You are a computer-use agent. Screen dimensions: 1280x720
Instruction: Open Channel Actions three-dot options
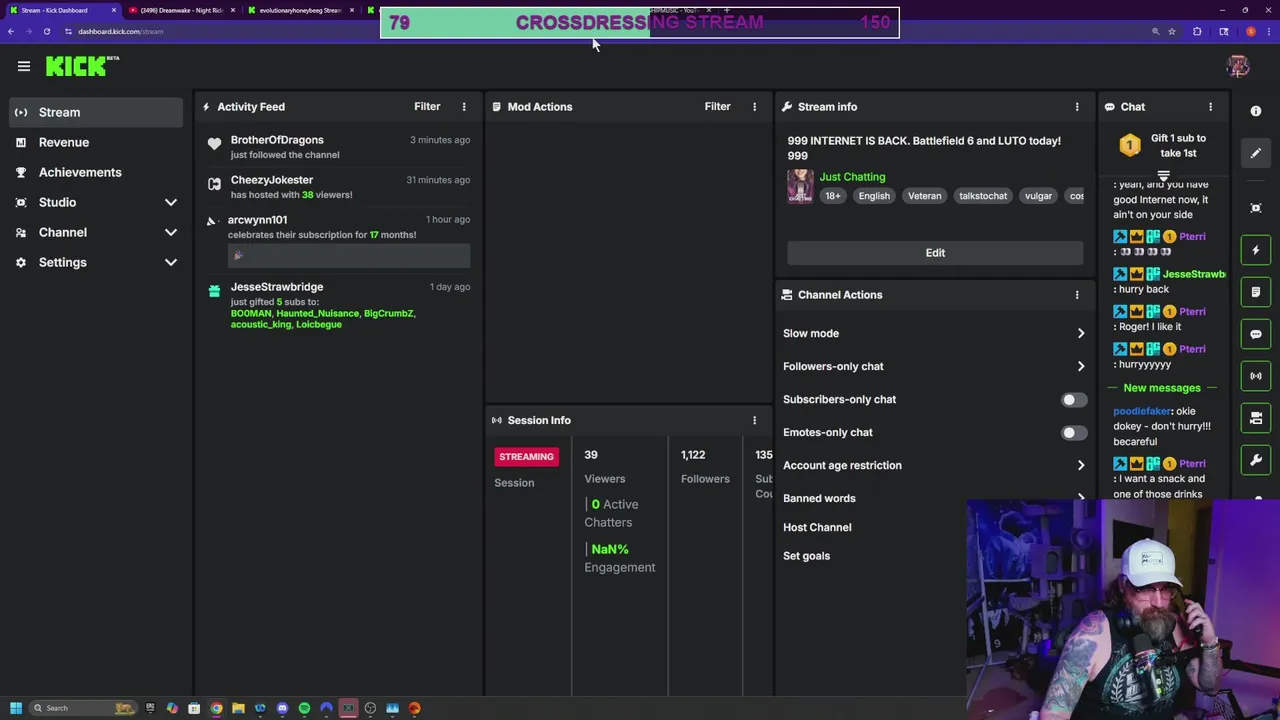pos(1077,295)
